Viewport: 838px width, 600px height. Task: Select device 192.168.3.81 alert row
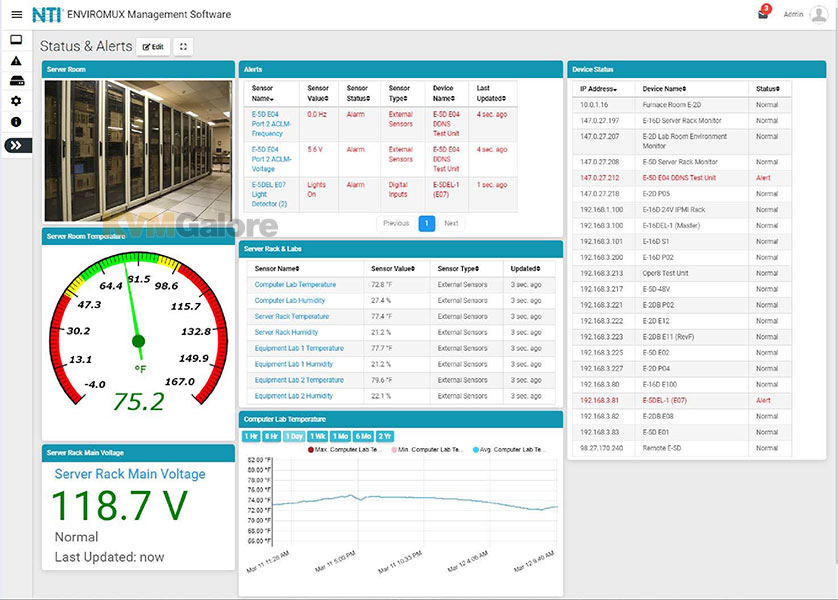pyautogui.click(x=681, y=400)
